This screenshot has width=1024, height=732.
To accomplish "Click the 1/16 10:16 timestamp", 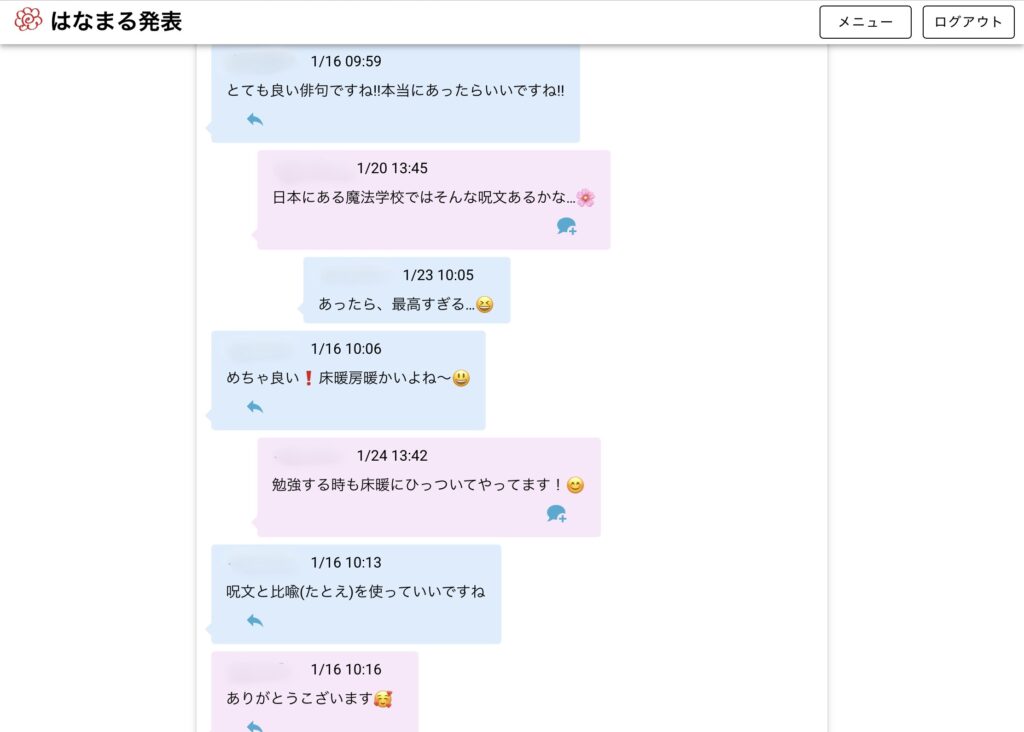I will 346,670.
